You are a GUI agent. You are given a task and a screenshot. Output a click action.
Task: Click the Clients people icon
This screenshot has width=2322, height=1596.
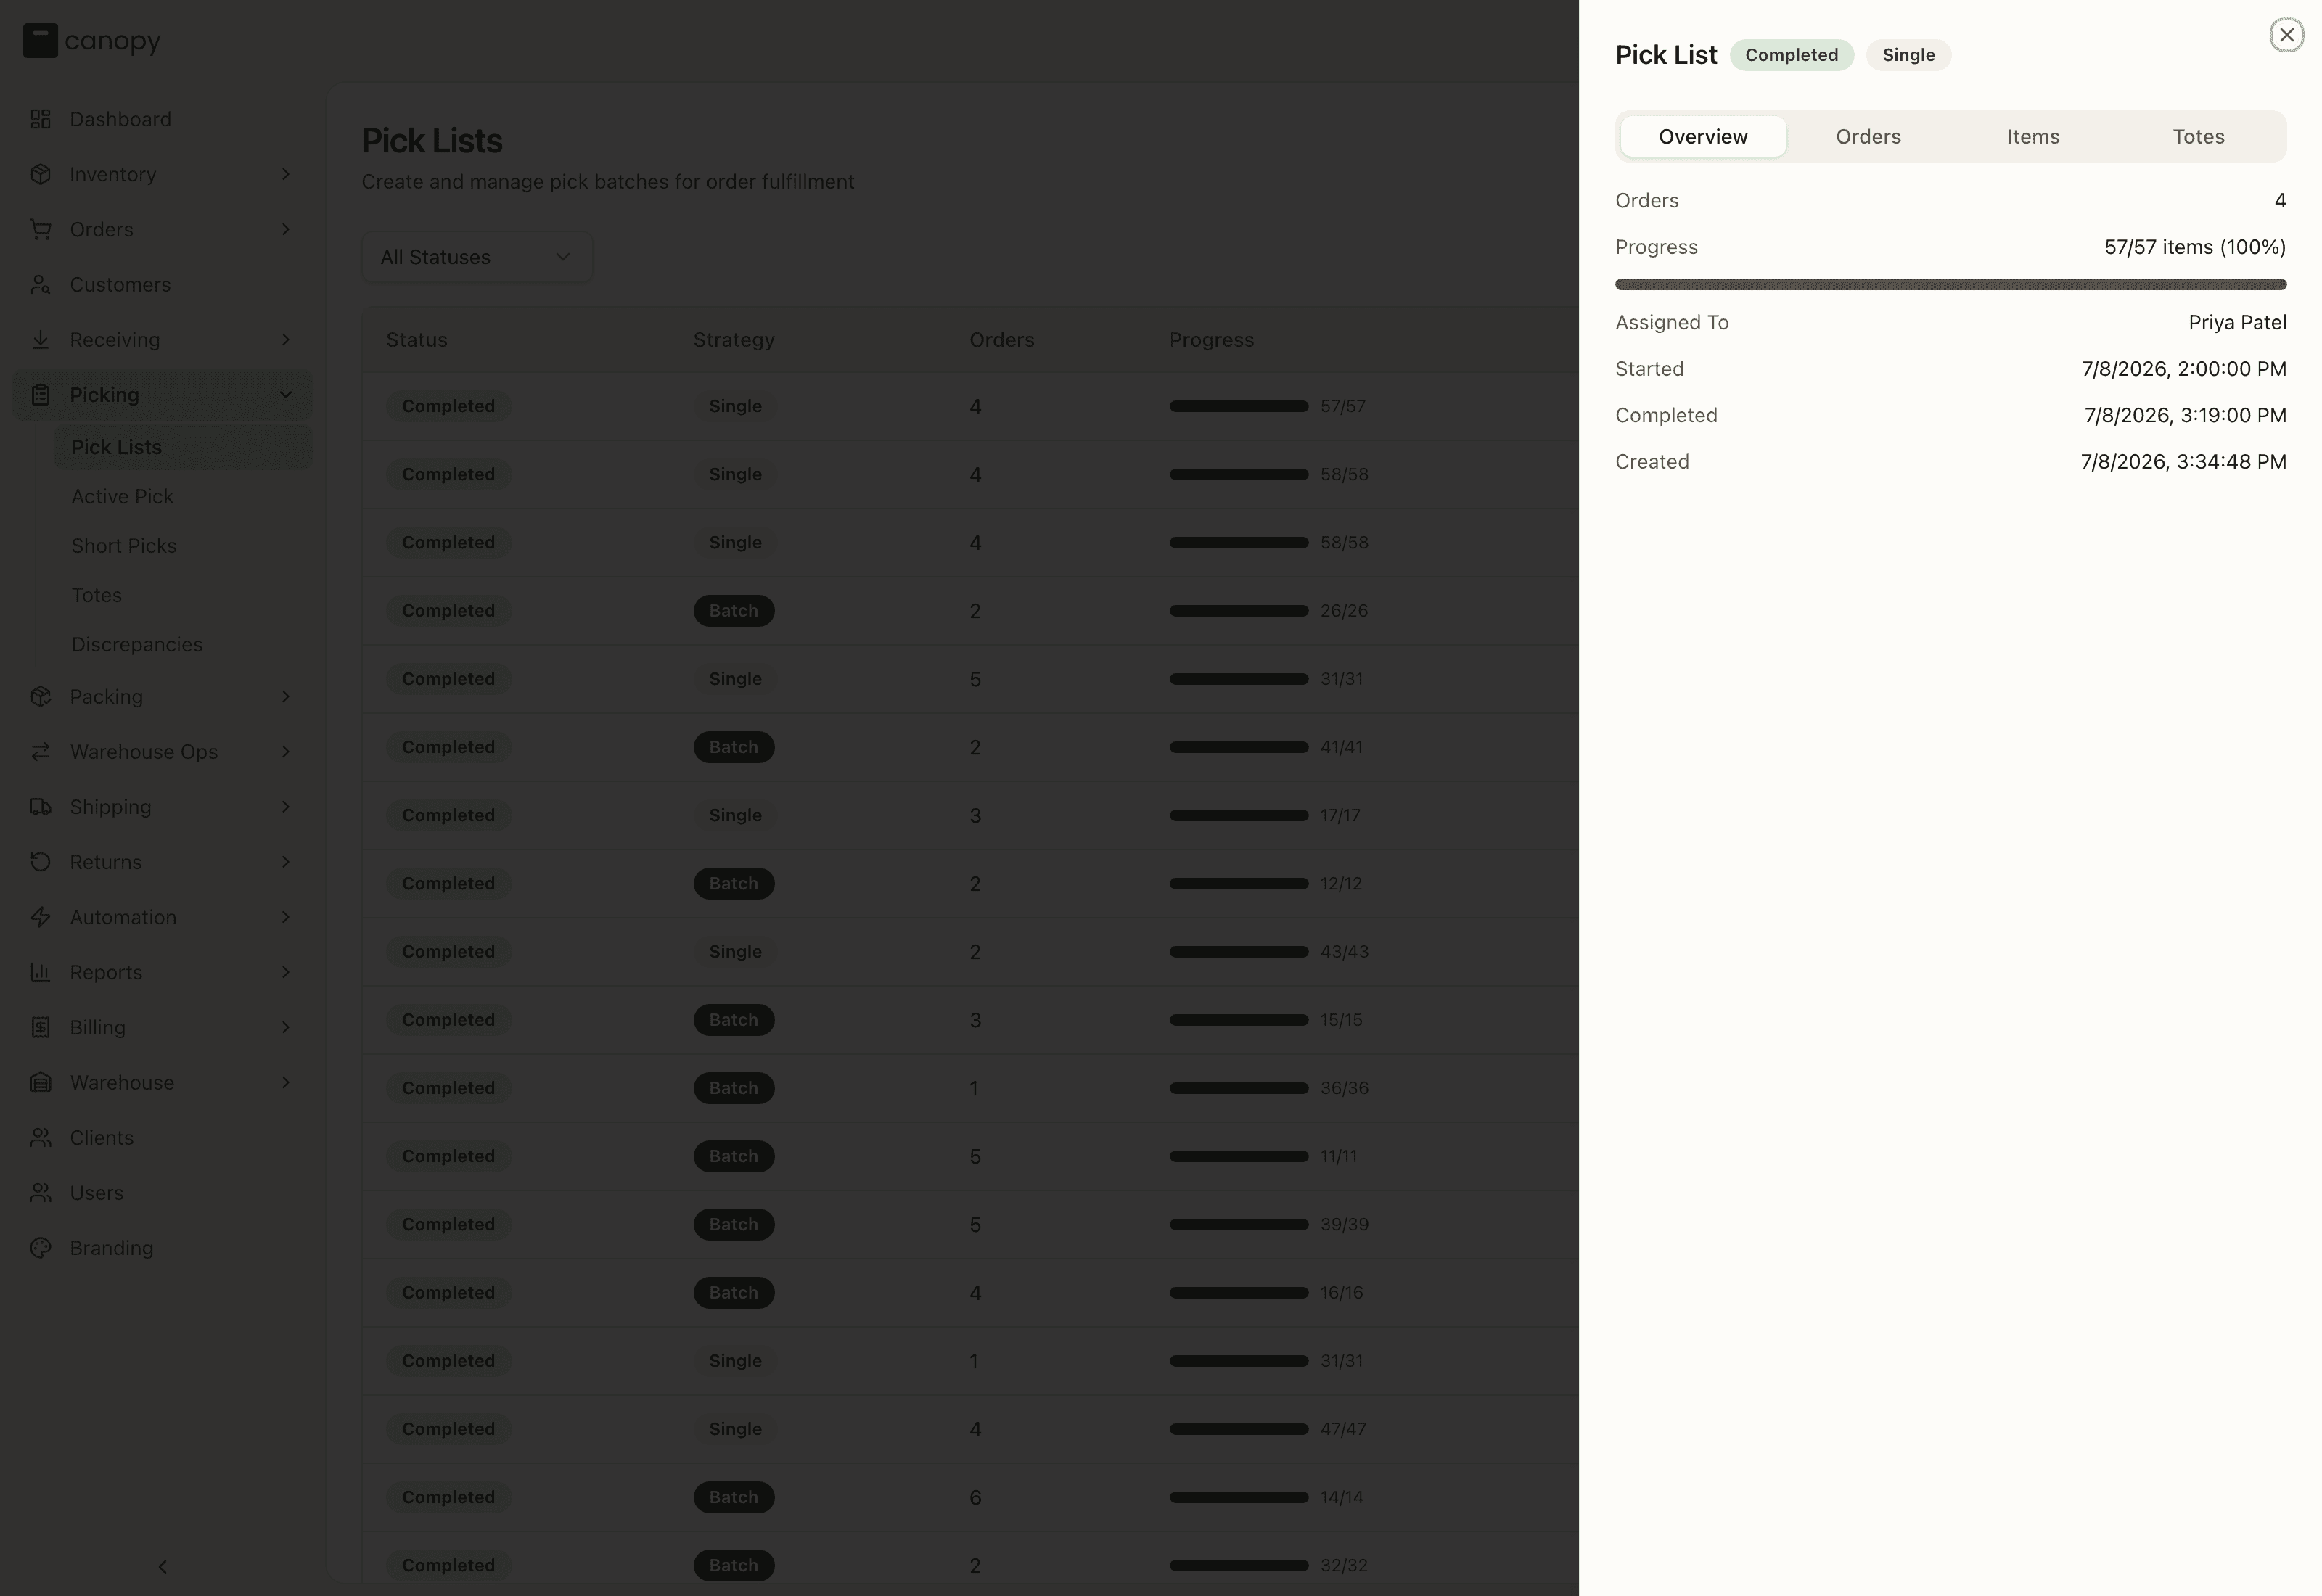pos(40,1137)
